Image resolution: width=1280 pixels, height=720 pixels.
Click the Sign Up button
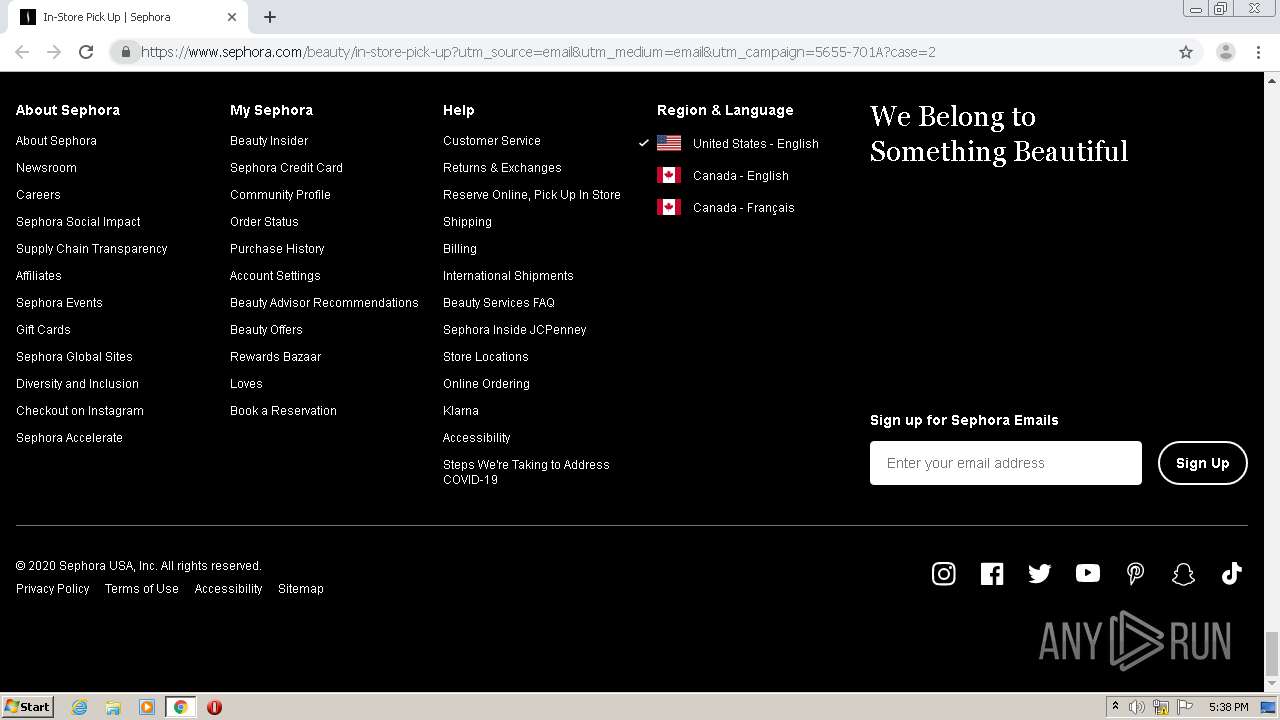coord(1202,463)
